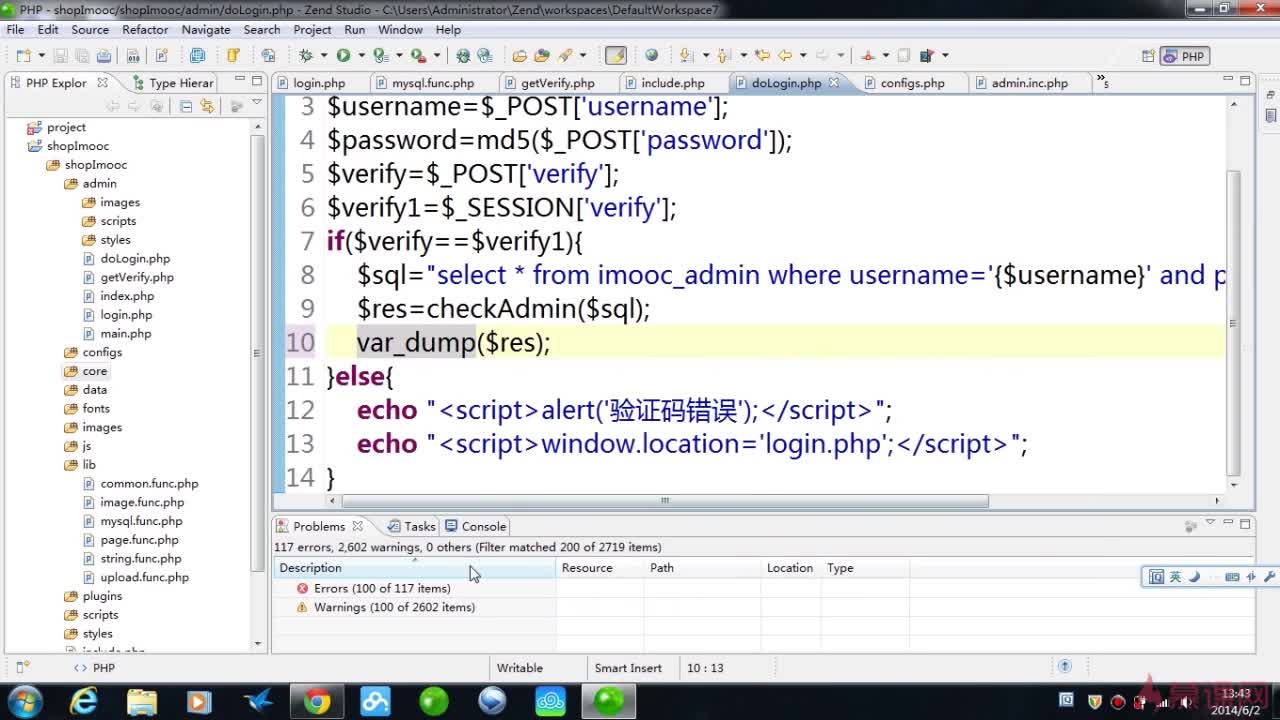
Task: Open the Run dropdown arrow
Action: click(x=361, y=56)
